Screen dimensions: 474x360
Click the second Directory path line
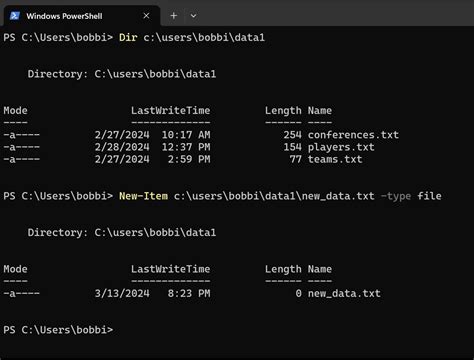click(122, 233)
